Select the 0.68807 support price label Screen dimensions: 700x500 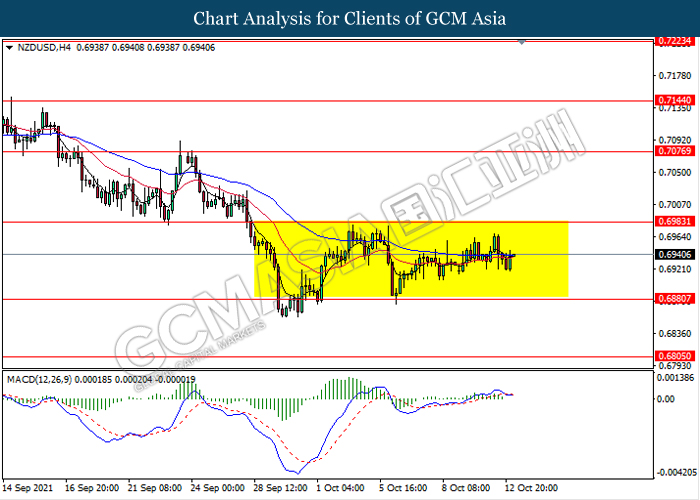(x=675, y=299)
